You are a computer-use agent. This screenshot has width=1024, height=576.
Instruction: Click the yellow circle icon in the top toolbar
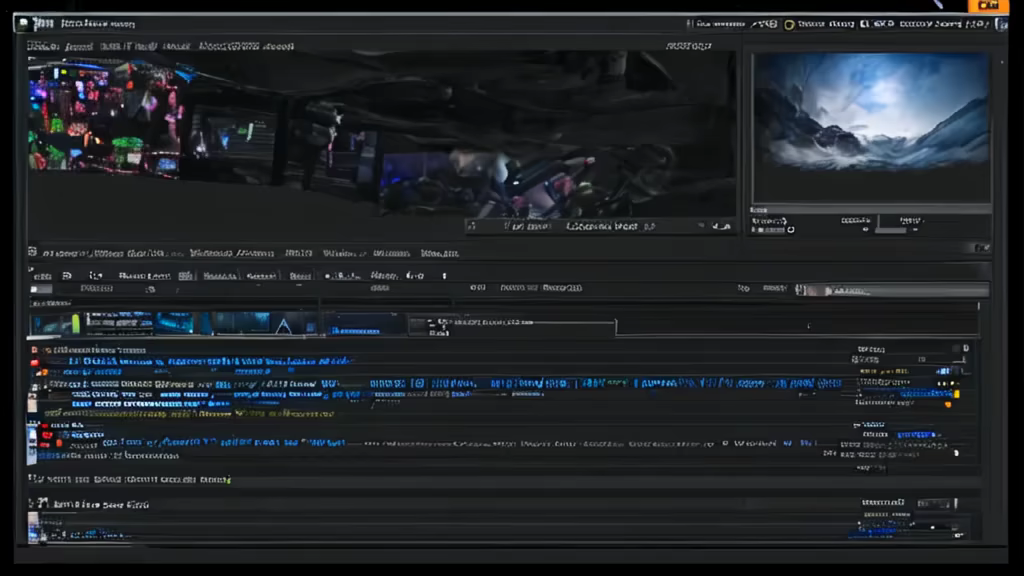[x=789, y=23]
